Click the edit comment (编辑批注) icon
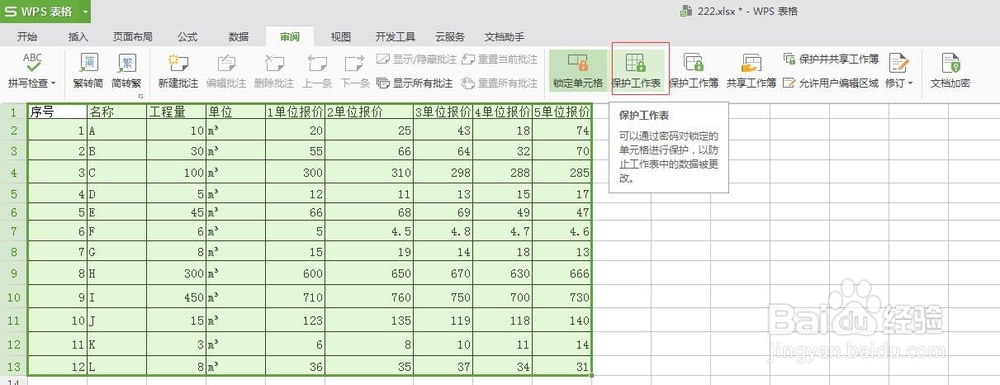This screenshot has width=1000, height=385. (226, 64)
